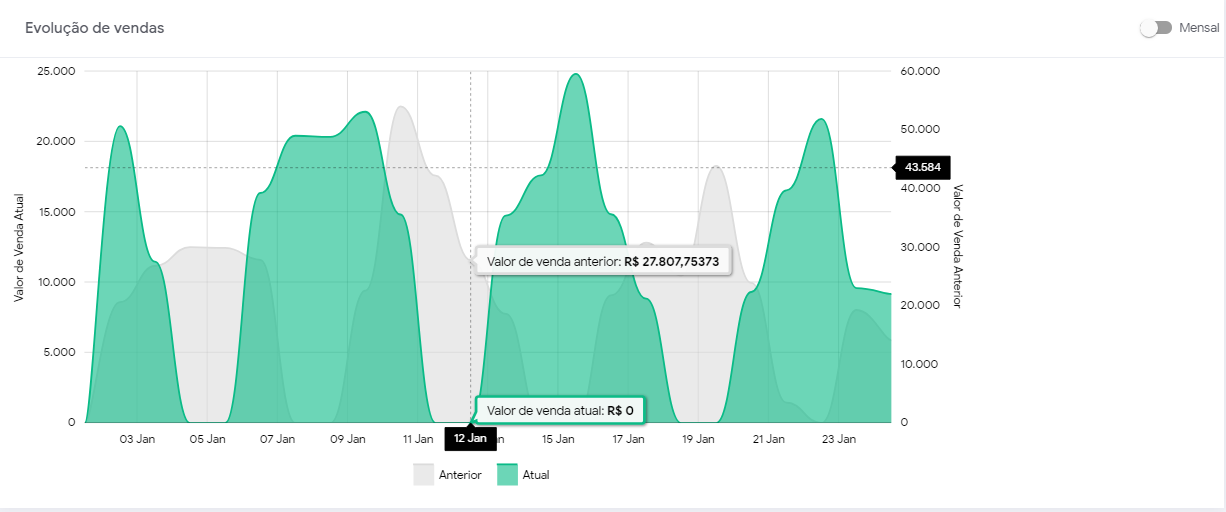Viewport: 1226px width, 512px height.
Task: Select the 03 Jan axis label
Action: click(x=137, y=439)
